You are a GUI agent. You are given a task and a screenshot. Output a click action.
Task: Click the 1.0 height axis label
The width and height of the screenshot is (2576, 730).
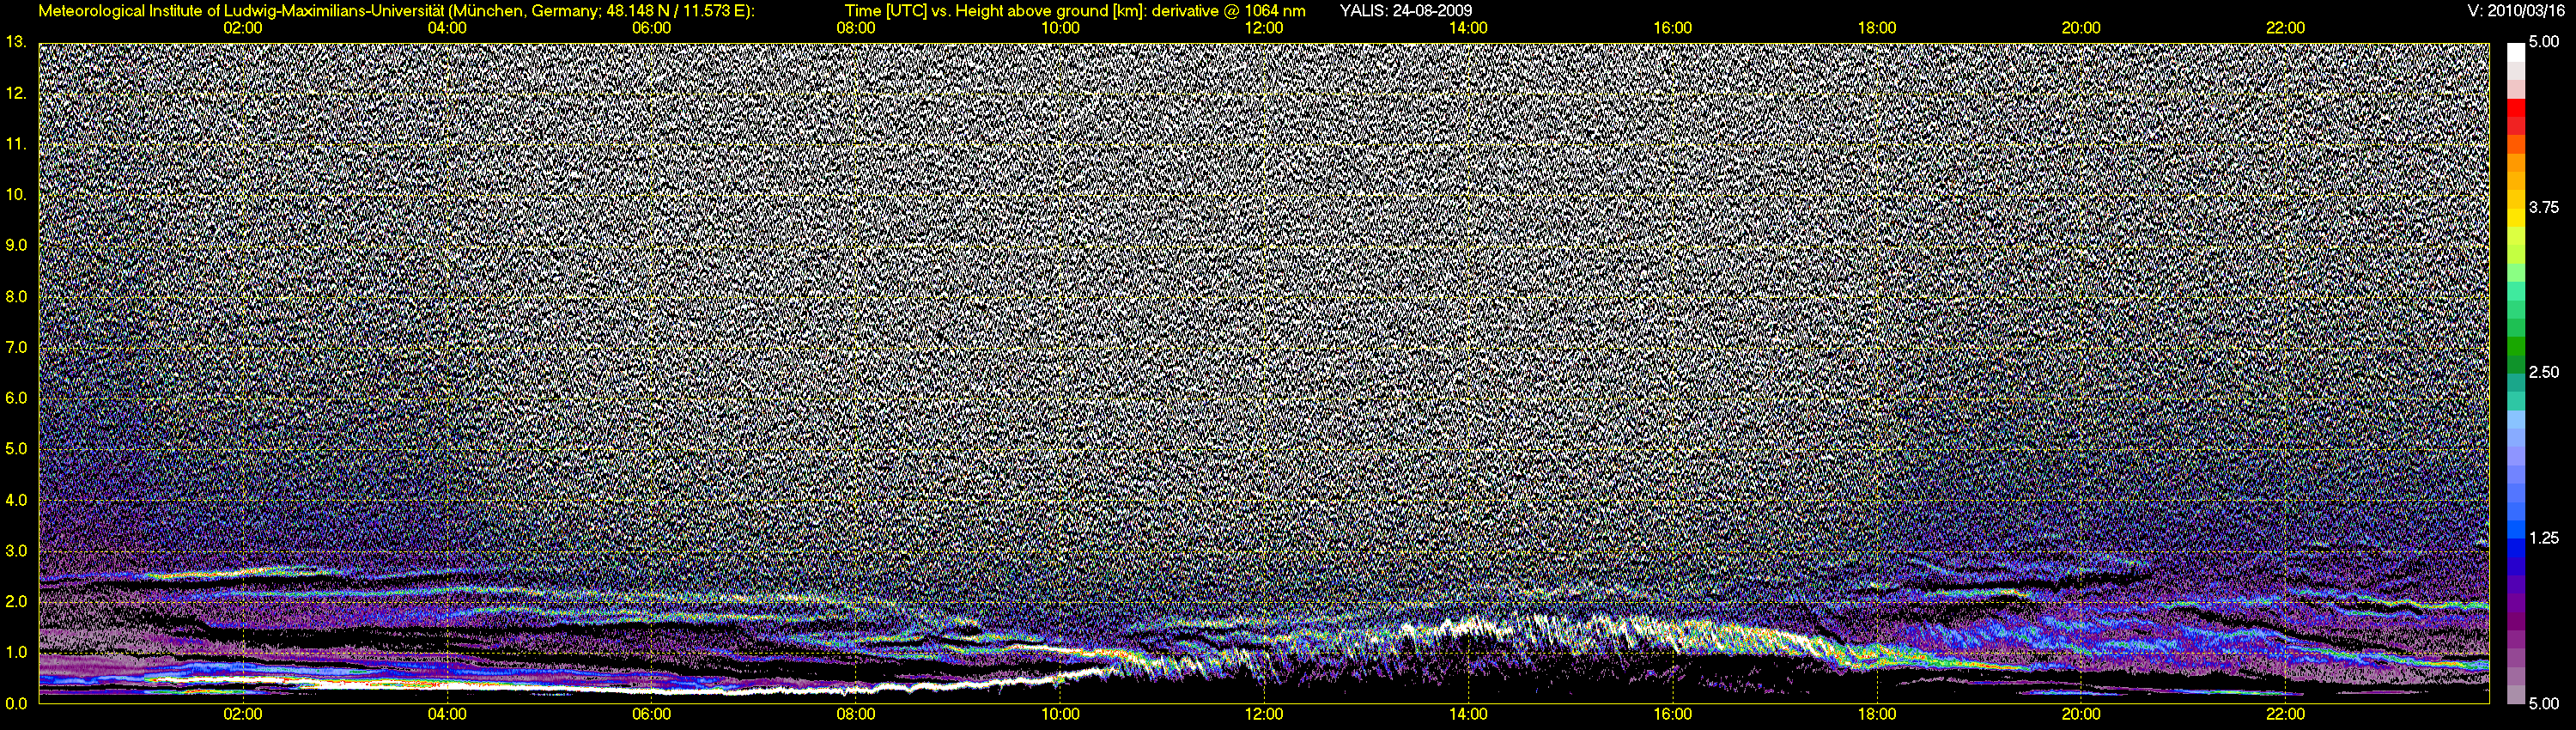point(16,653)
